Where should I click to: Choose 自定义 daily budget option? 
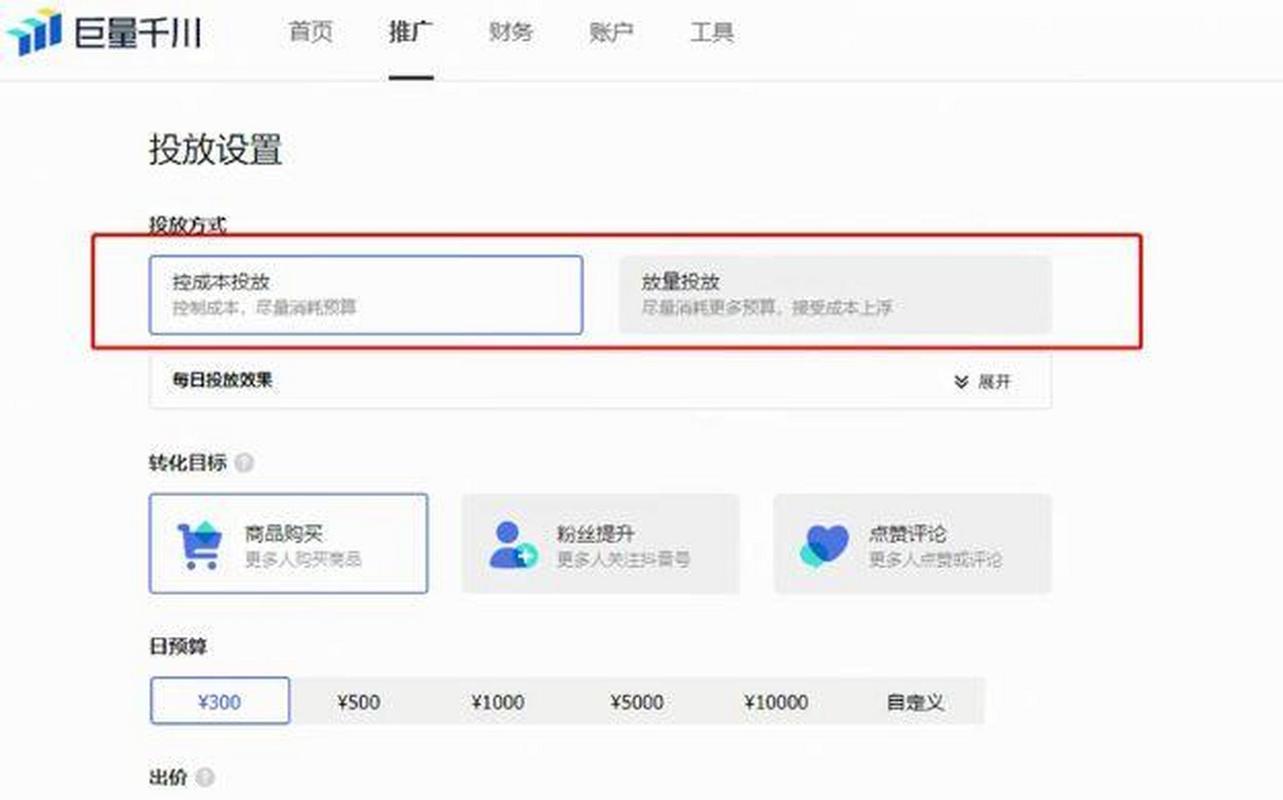915,701
